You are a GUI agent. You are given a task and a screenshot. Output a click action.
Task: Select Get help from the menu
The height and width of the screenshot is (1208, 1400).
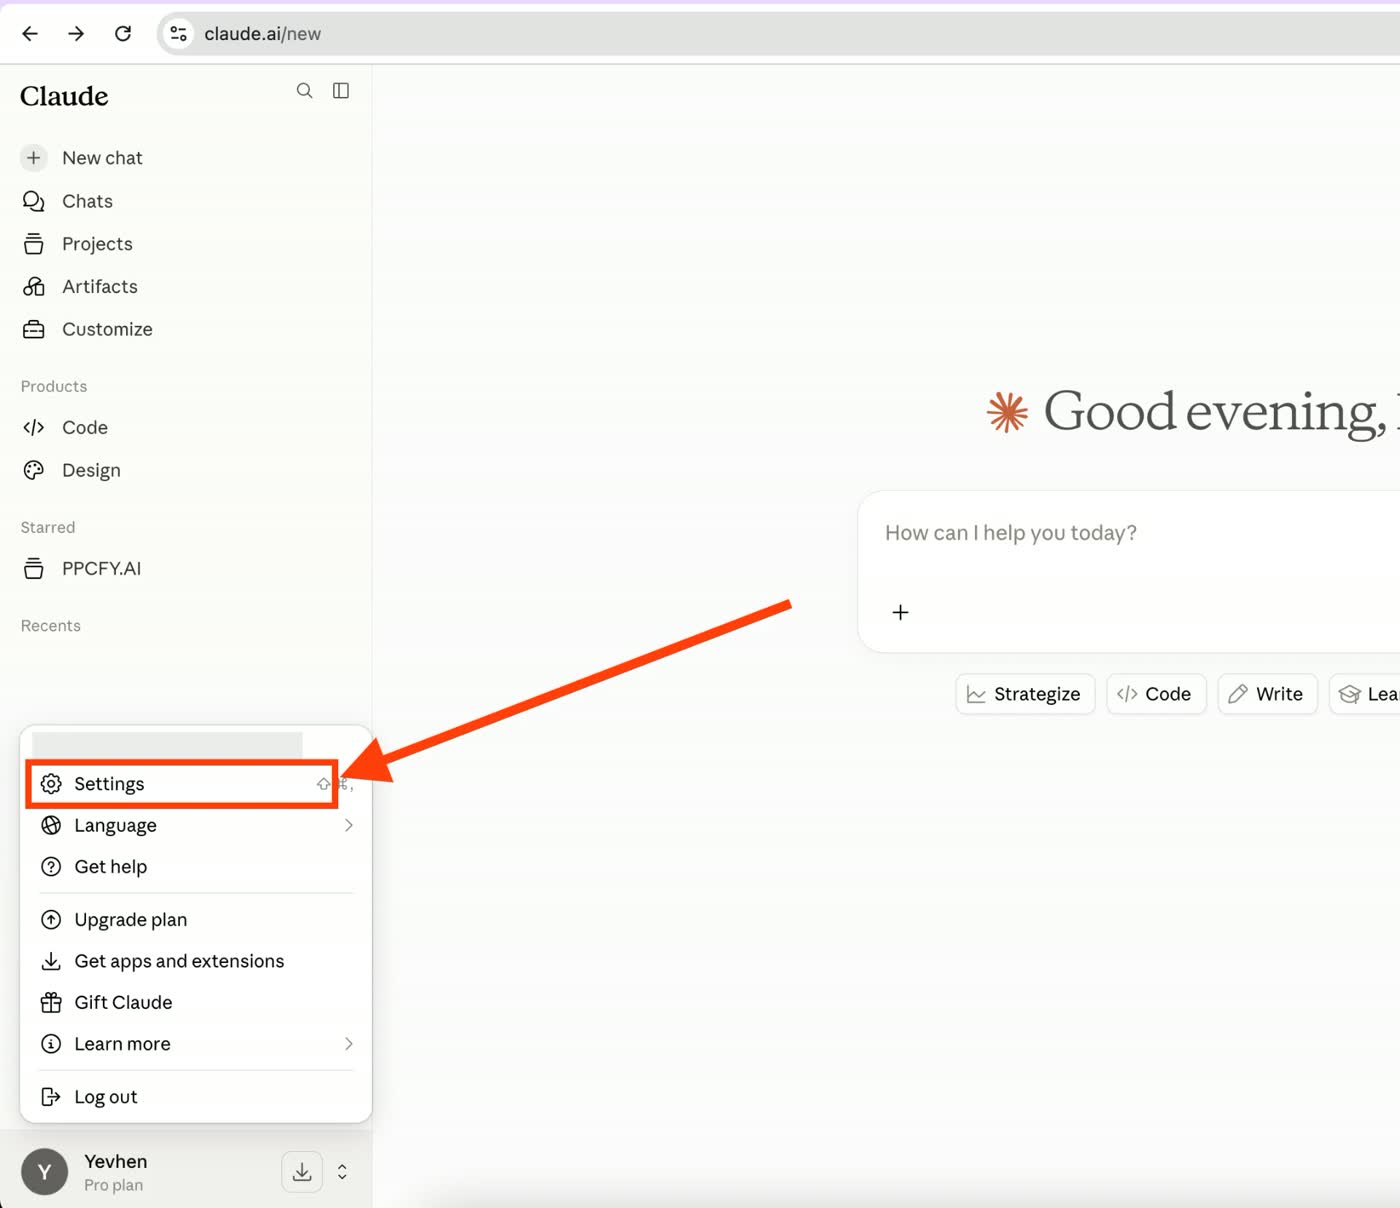pyautogui.click(x=196, y=867)
